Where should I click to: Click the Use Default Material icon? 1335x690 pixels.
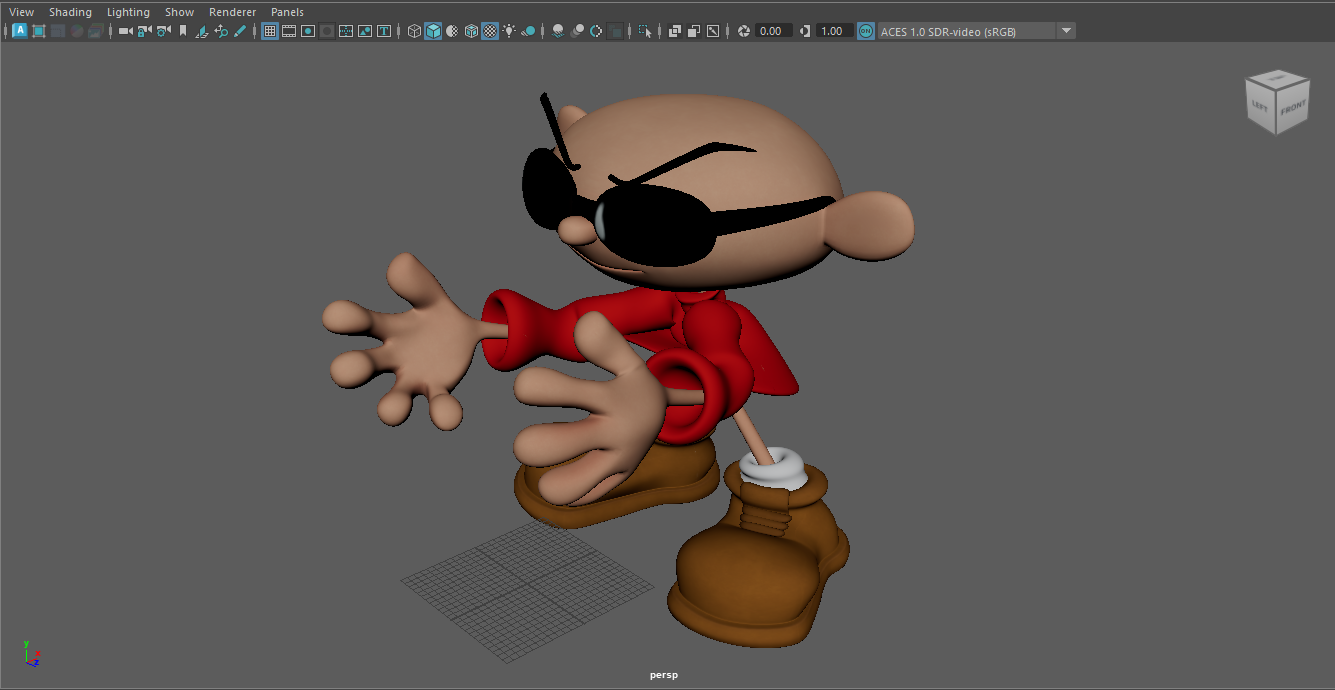tap(452, 31)
